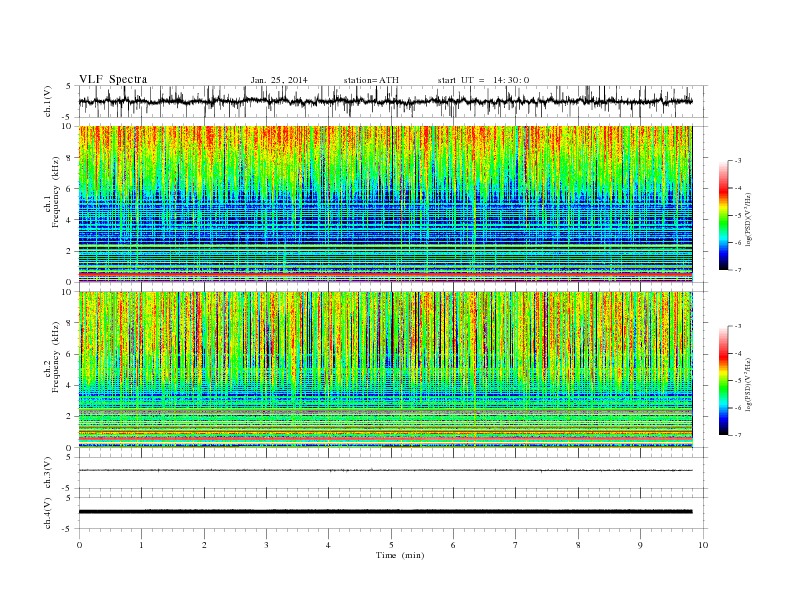Click the "ch.3(V)" axis label
Viewport: 792px width, 612px height.
48,473
